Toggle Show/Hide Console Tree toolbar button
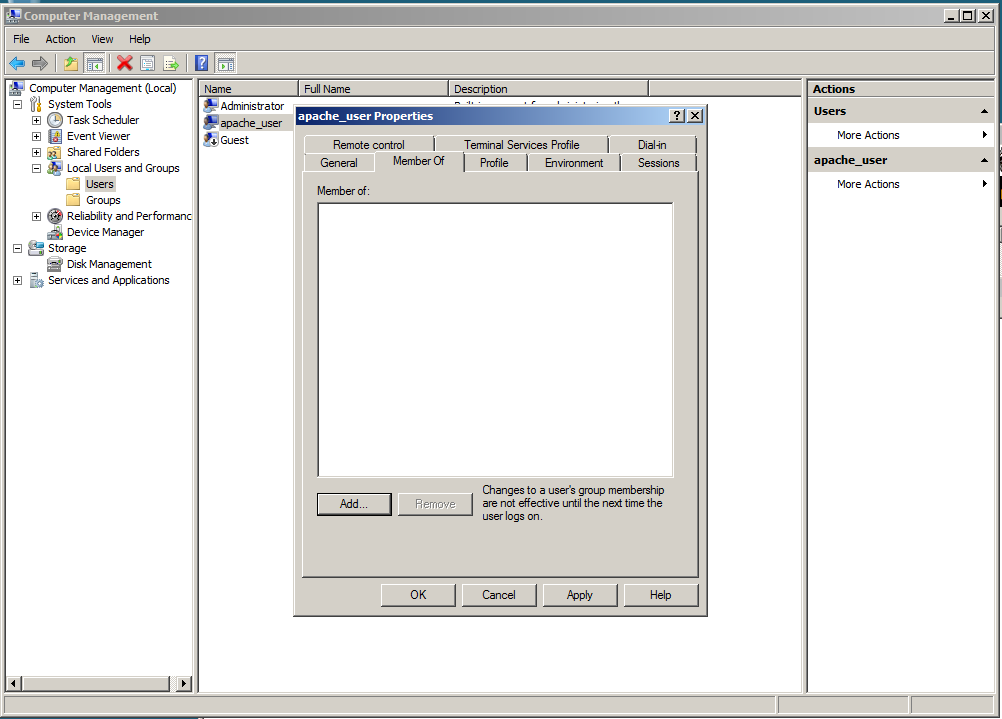The image size is (1002, 719). click(95, 63)
